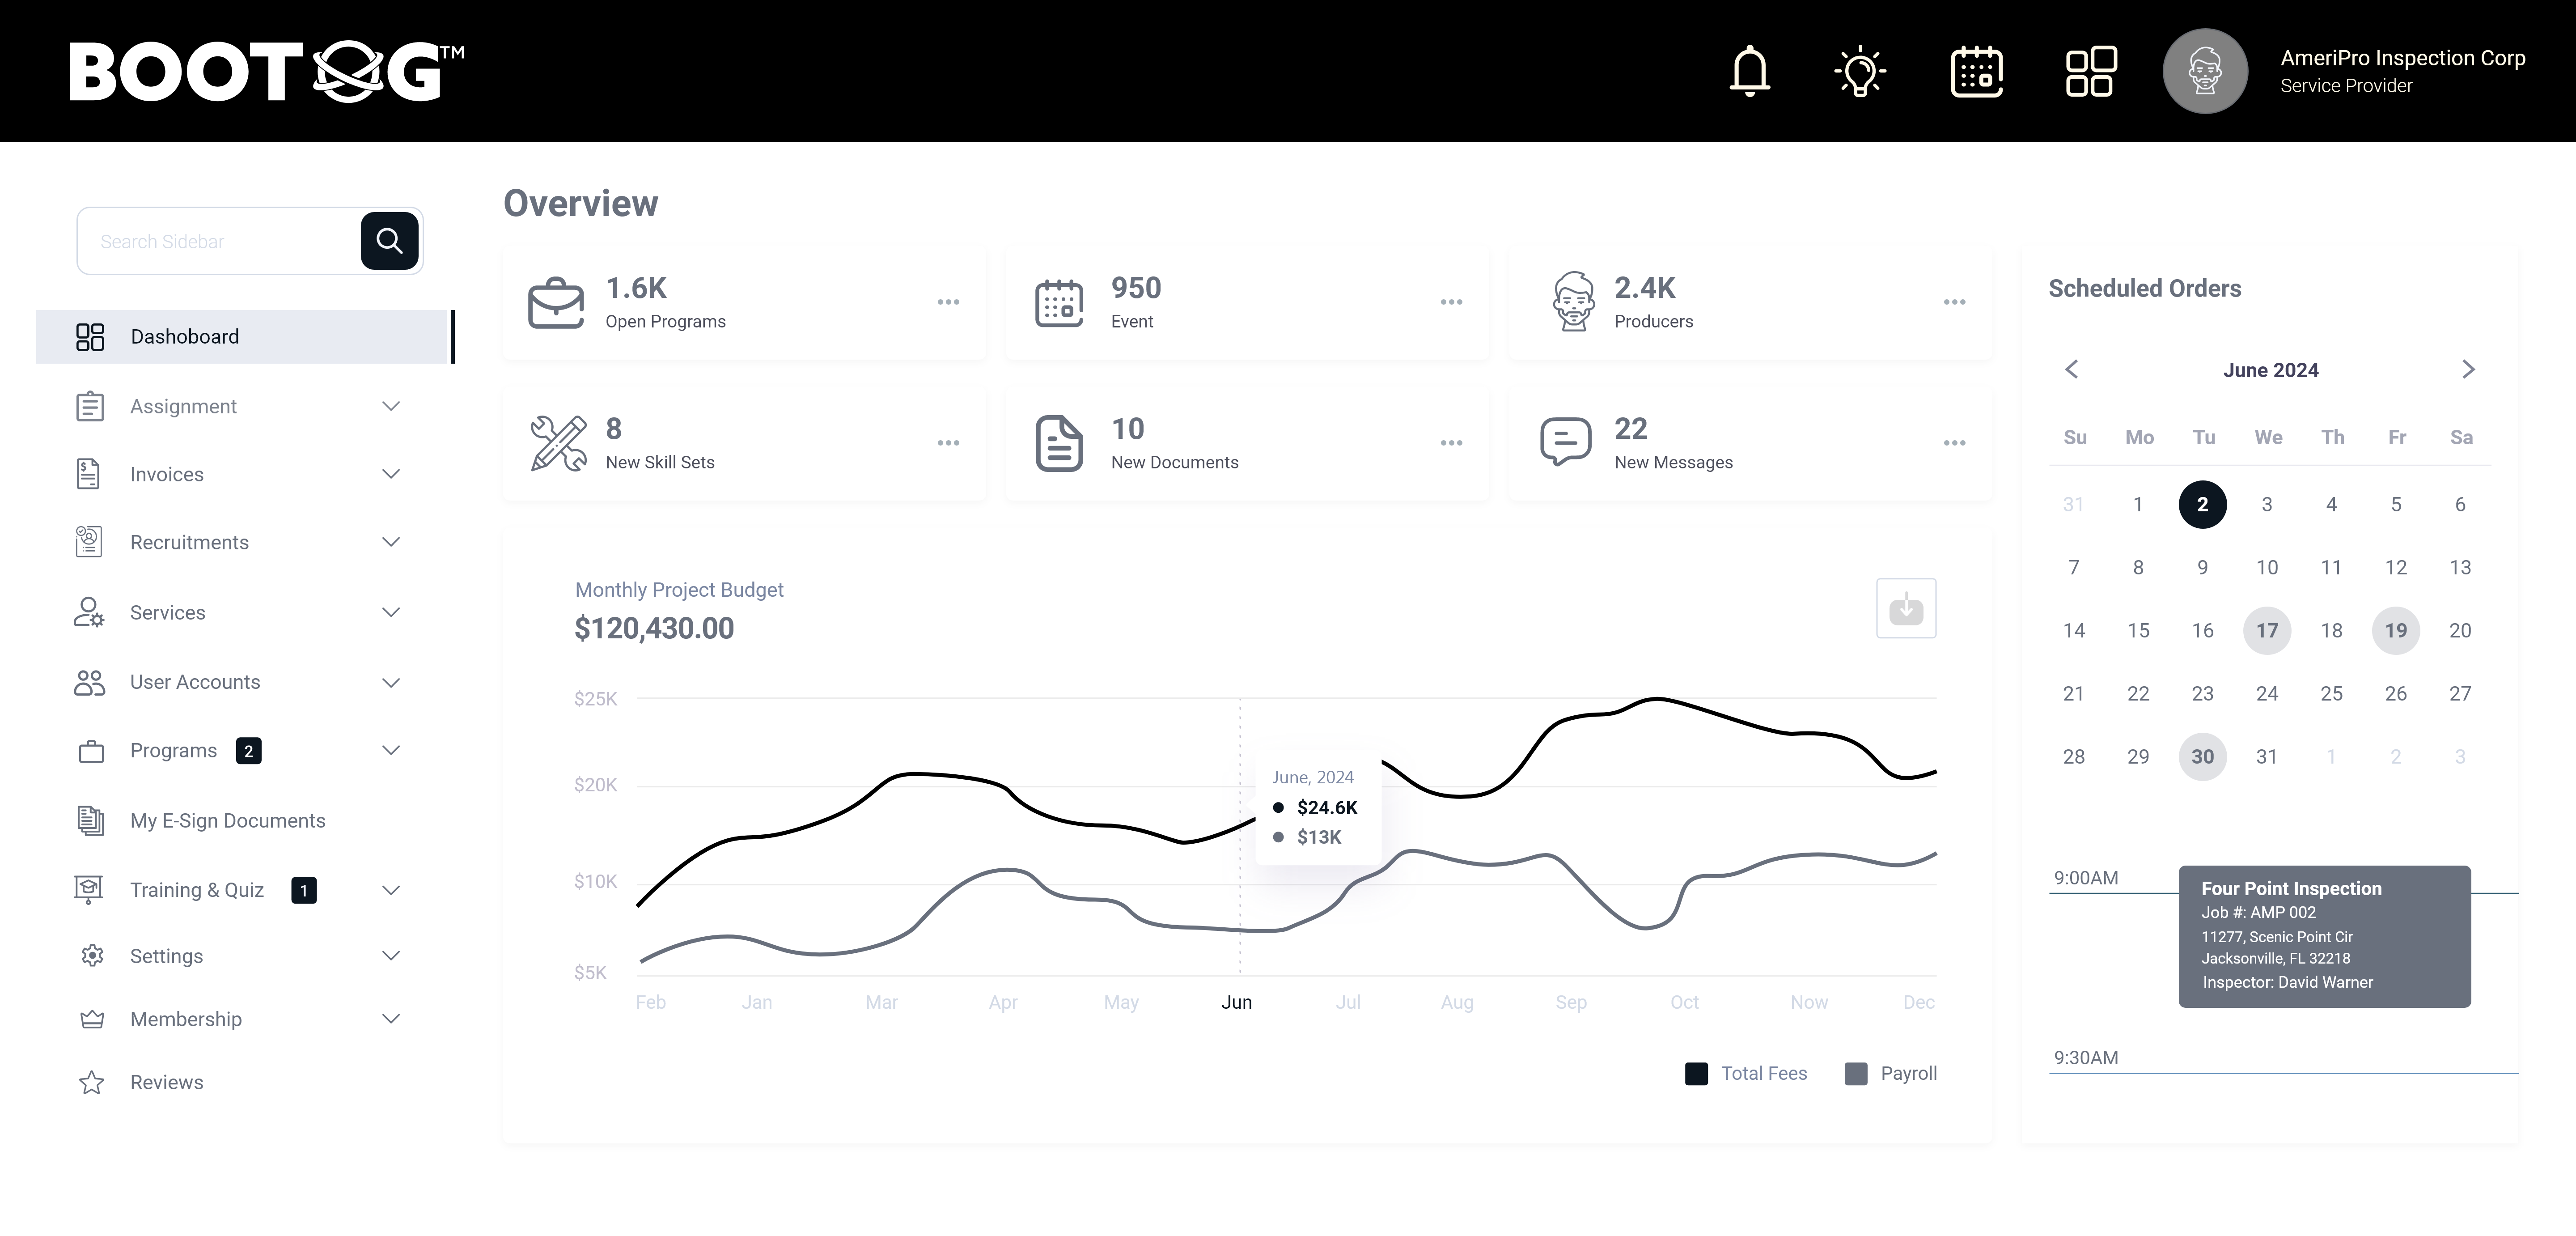Expand the Training & Quiz chevron
Image resolution: width=2576 pixels, height=1236 pixels.
coord(391,890)
